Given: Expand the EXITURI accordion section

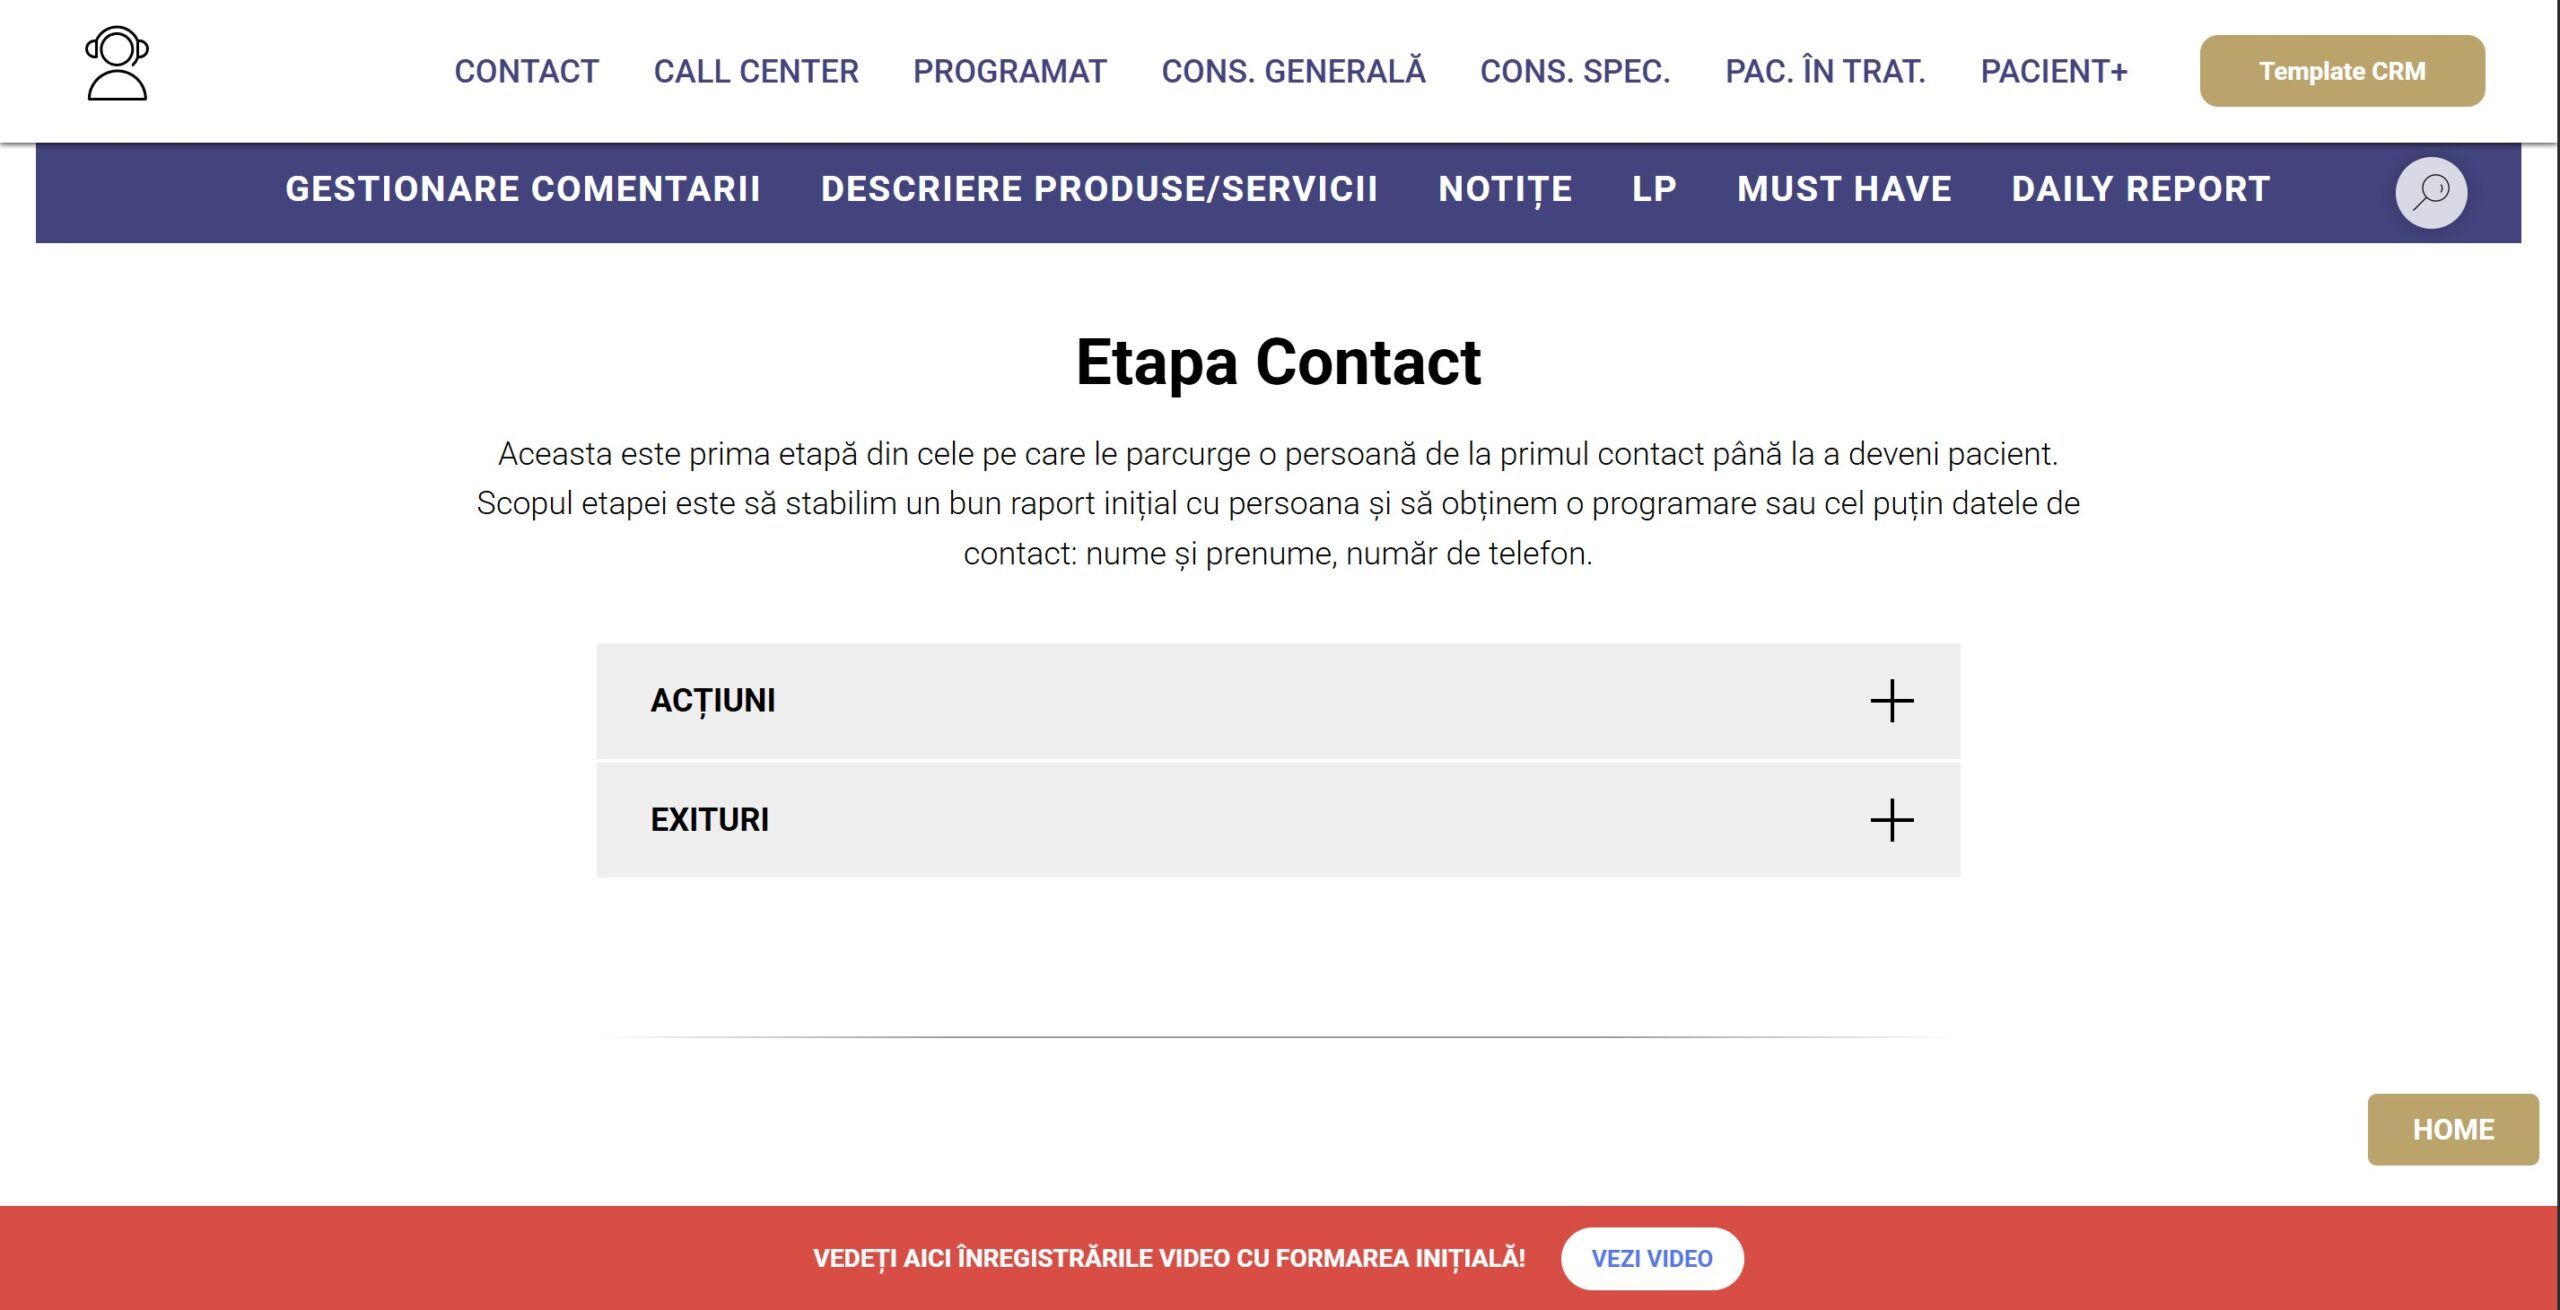Looking at the screenshot, I should [1278, 820].
